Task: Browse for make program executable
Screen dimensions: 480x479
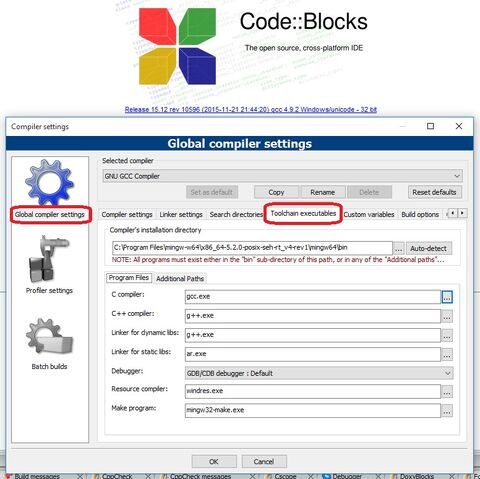Action: (x=447, y=411)
